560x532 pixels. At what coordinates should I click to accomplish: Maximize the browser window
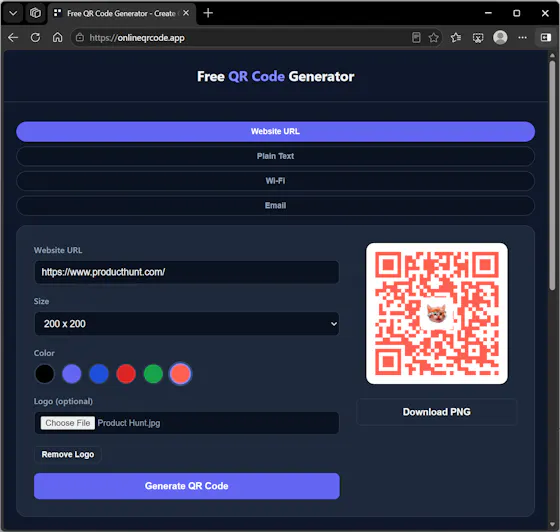pyautogui.click(x=516, y=13)
